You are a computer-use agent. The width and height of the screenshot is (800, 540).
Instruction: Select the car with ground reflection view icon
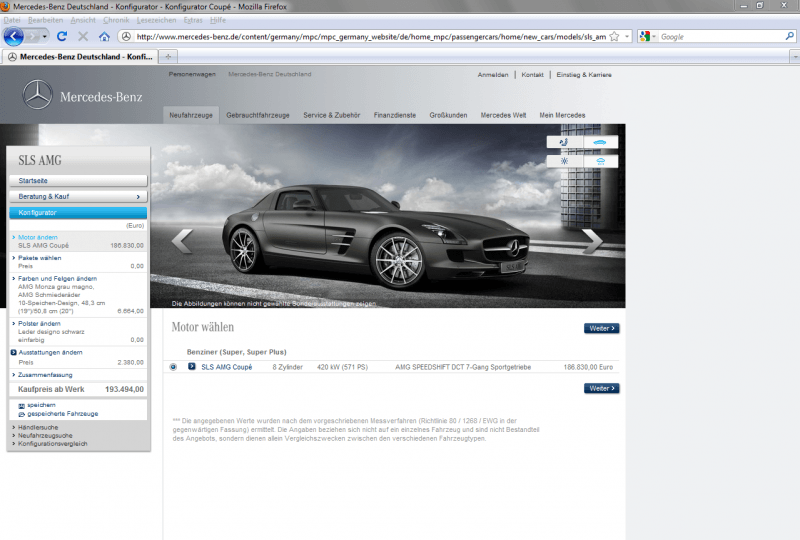tap(600, 161)
